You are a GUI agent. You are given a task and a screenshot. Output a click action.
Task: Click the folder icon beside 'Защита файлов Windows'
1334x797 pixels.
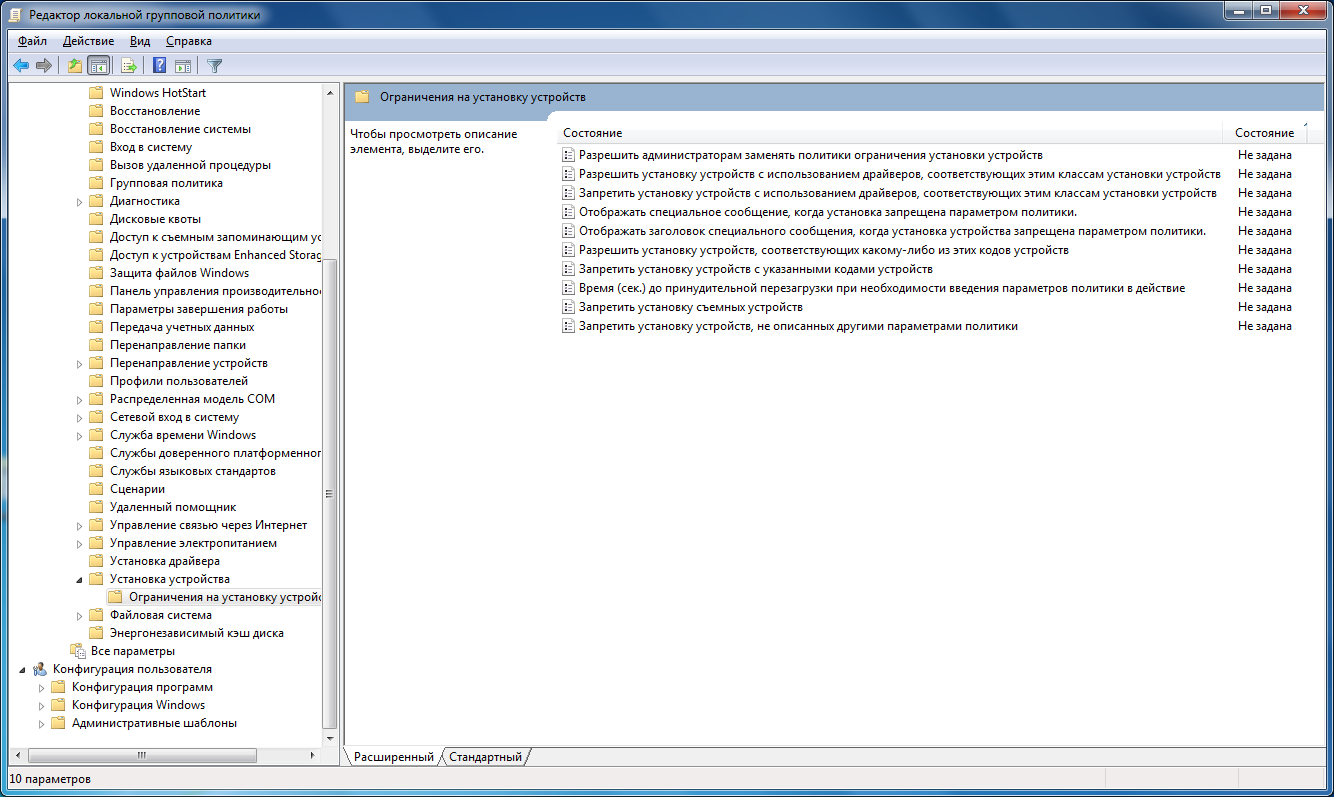point(96,273)
